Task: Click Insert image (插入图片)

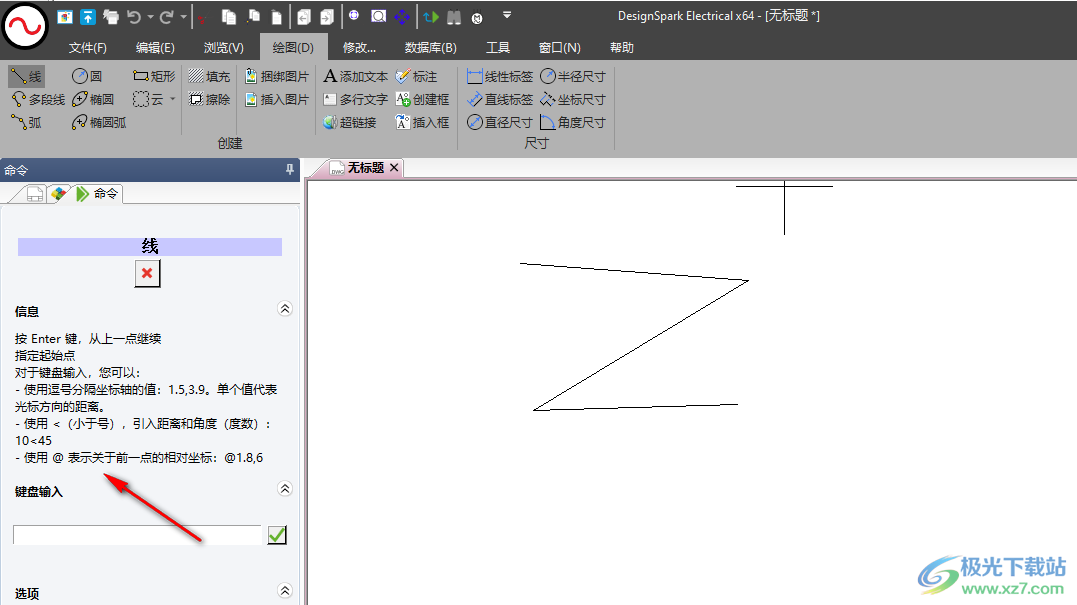Action: point(277,100)
